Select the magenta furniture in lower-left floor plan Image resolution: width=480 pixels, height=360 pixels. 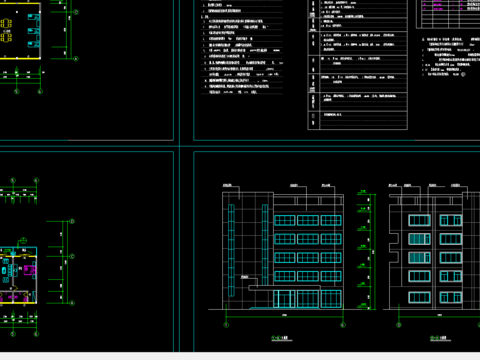(30, 270)
